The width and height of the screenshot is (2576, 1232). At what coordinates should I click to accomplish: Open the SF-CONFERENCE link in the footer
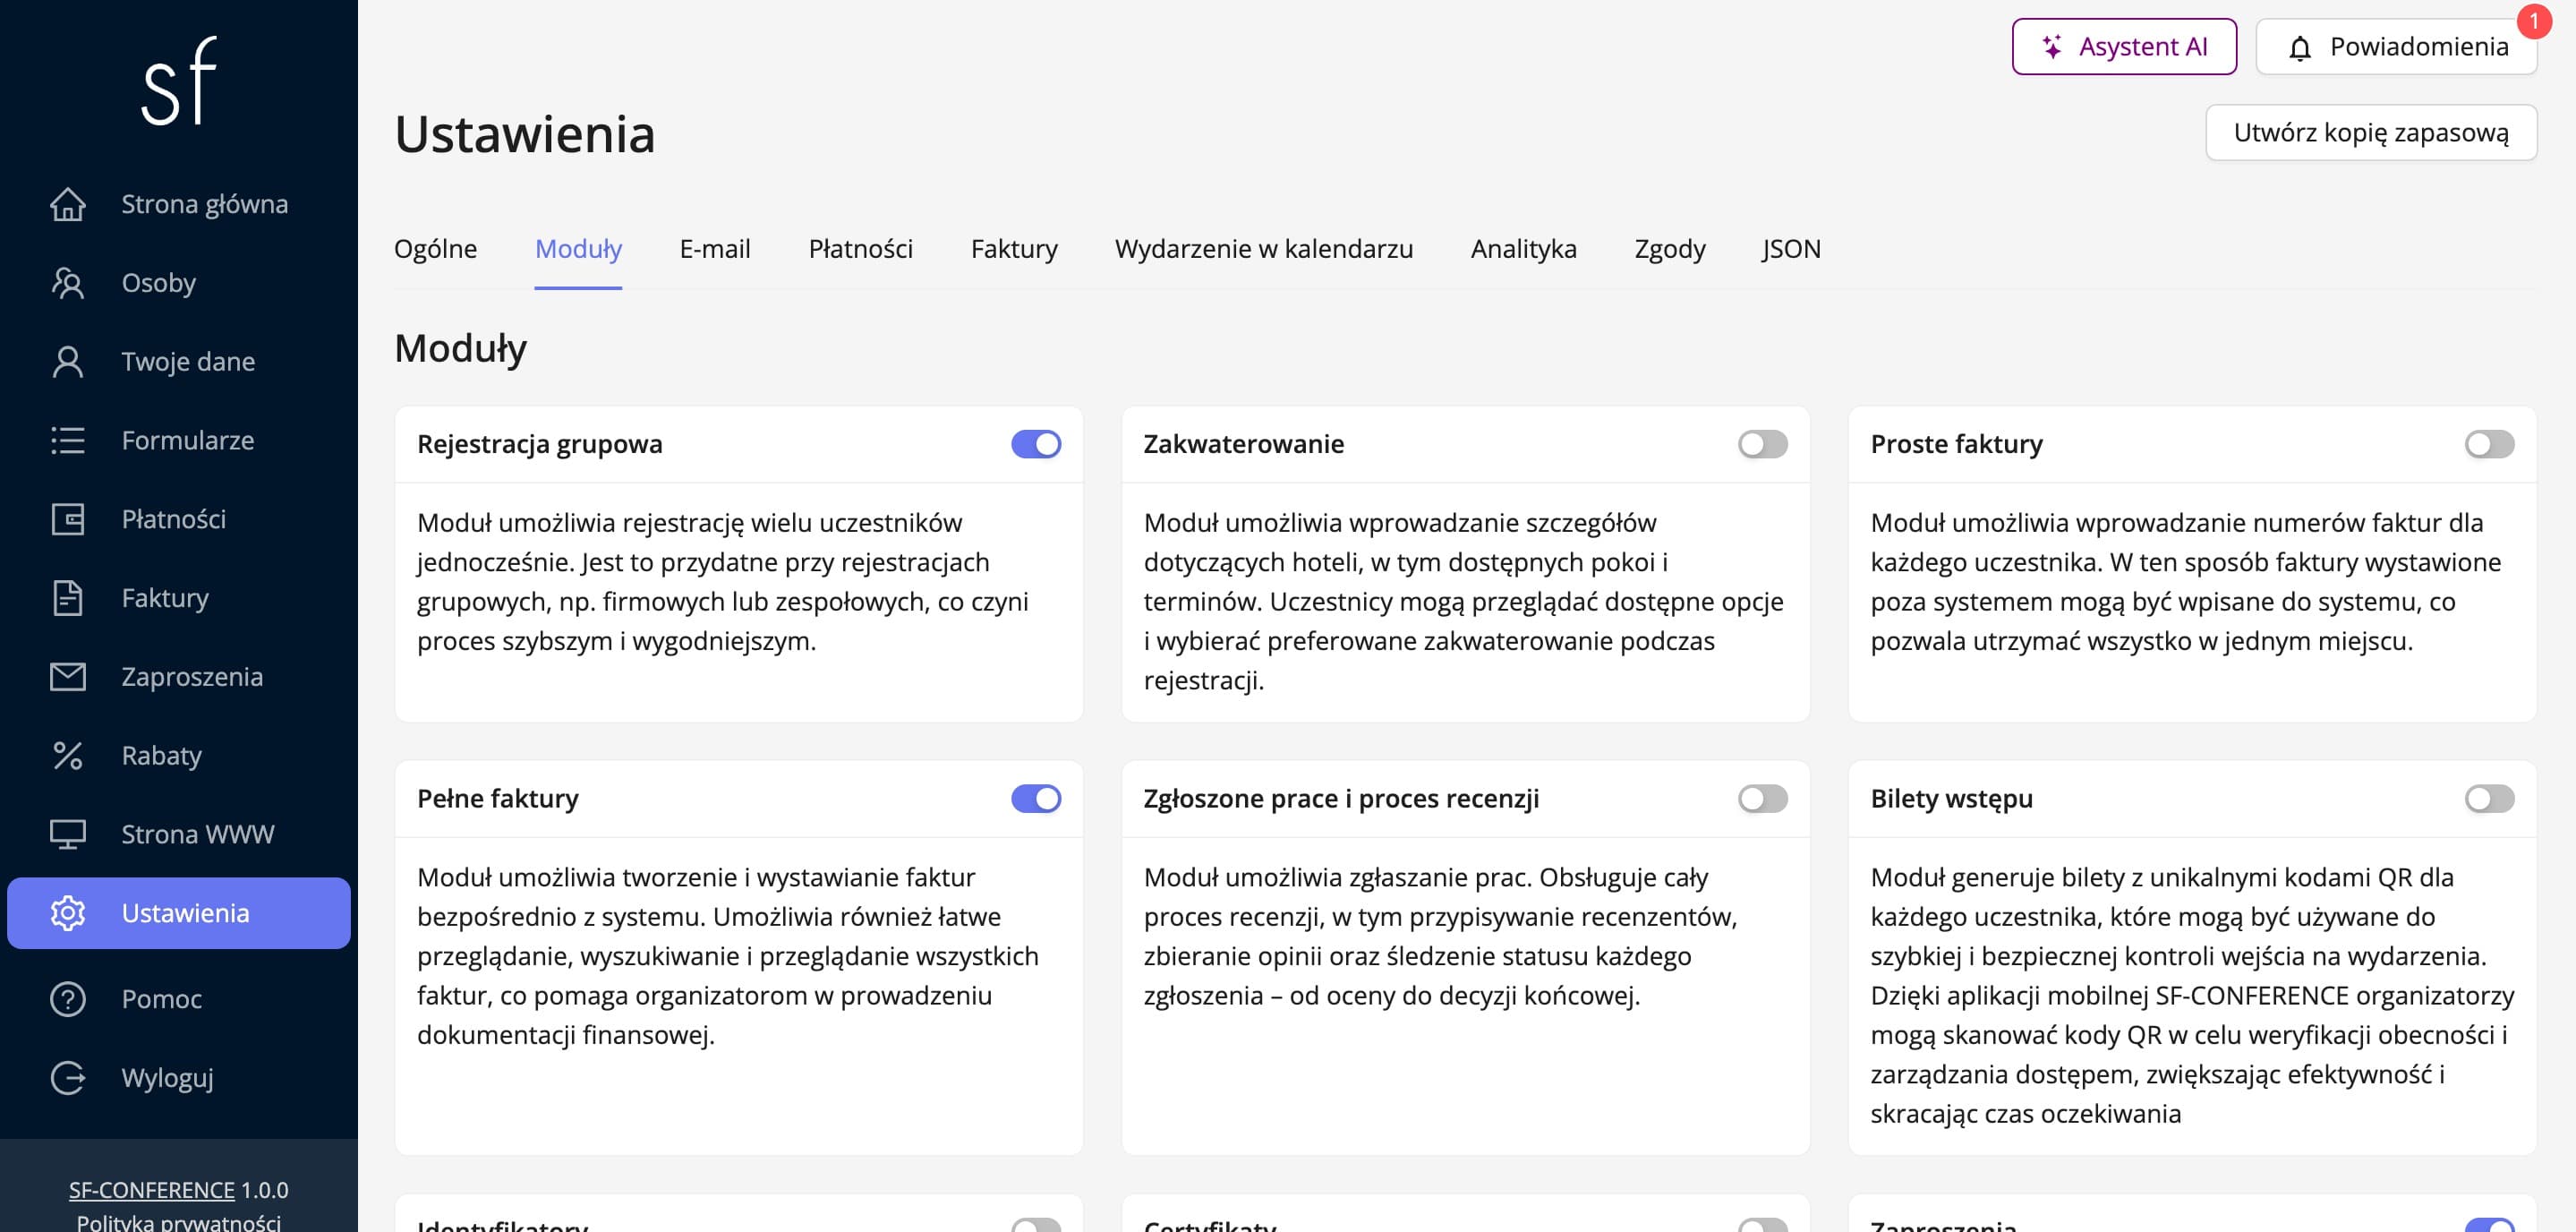pos(152,1190)
